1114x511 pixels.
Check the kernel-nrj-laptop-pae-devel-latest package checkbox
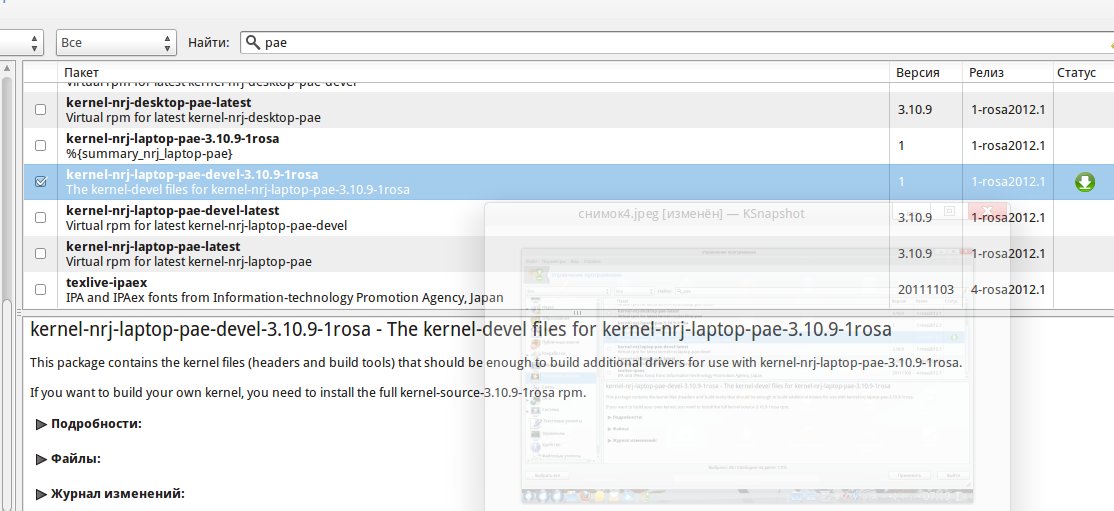pyautogui.click(x=40, y=218)
